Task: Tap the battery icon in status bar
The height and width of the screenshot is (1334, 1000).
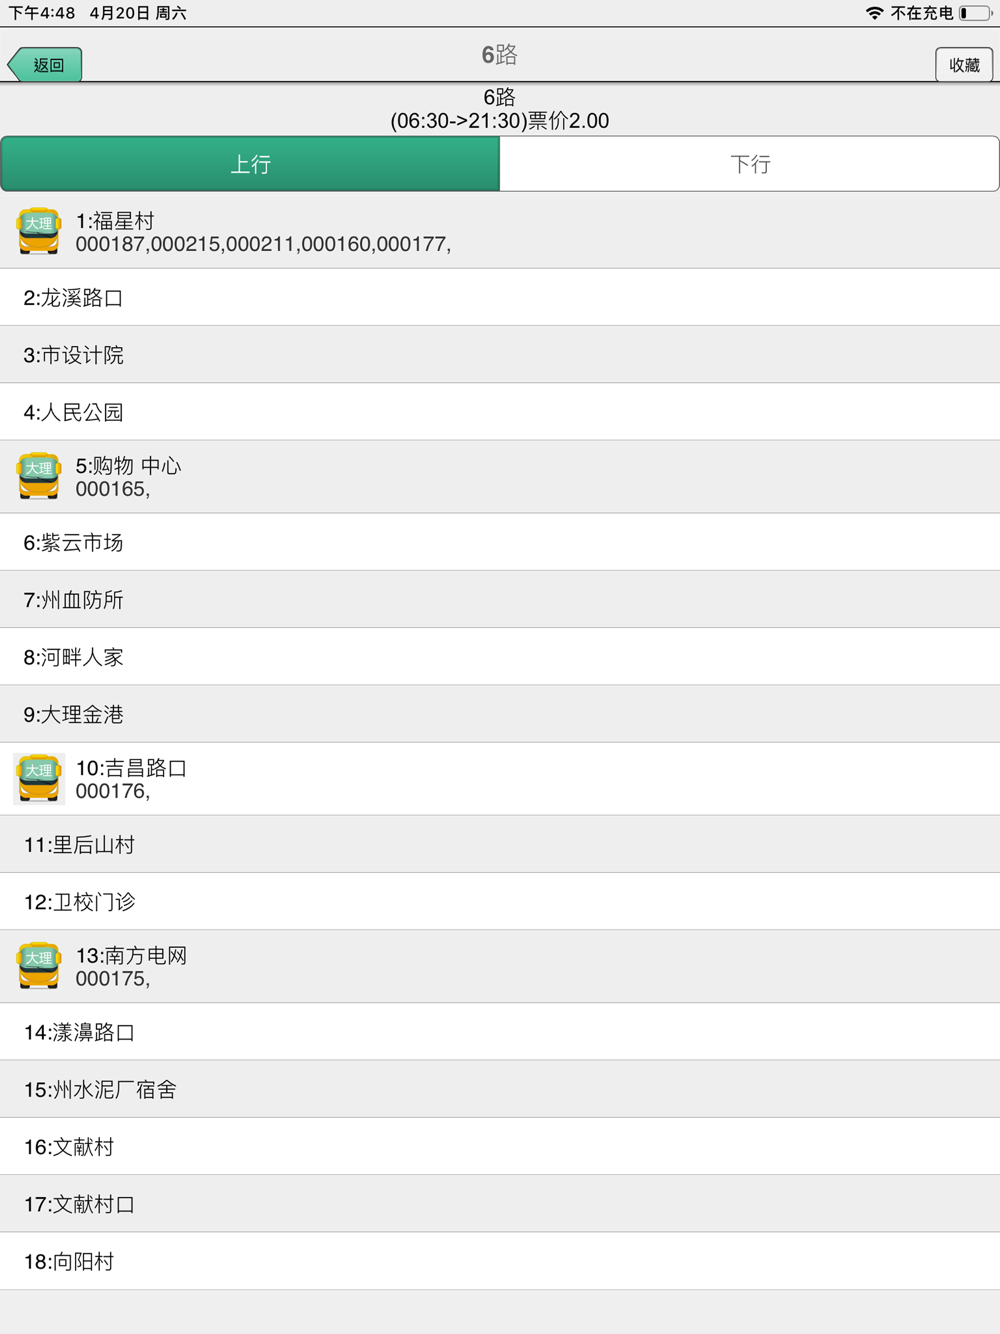Action: [975, 13]
